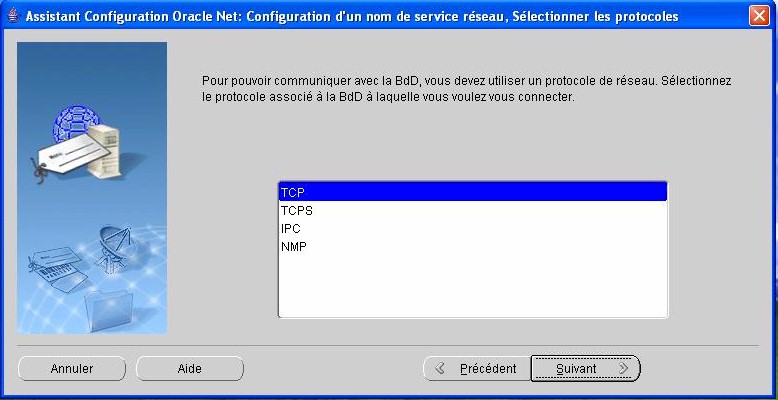Click the protocol instruction text paragraph
The width and height of the screenshot is (778, 400).
pyautogui.click(x=465, y=88)
